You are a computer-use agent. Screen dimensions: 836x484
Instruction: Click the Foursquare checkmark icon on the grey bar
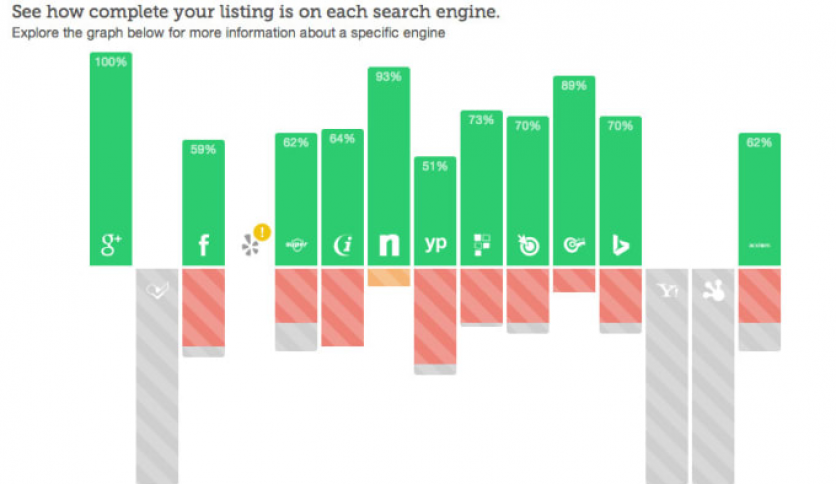[157, 291]
